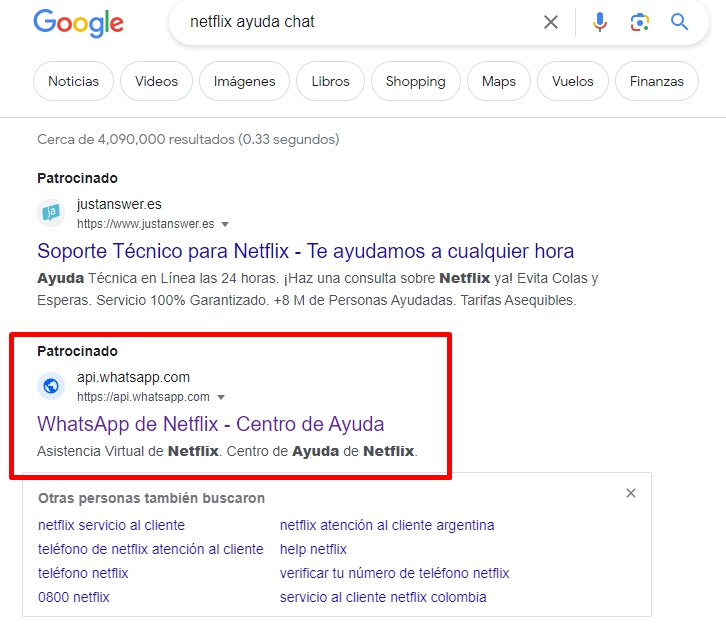
Task: Open 'WhatsApp de Netflix - Centro de Ayuda' link
Action: tap(211, 424)
